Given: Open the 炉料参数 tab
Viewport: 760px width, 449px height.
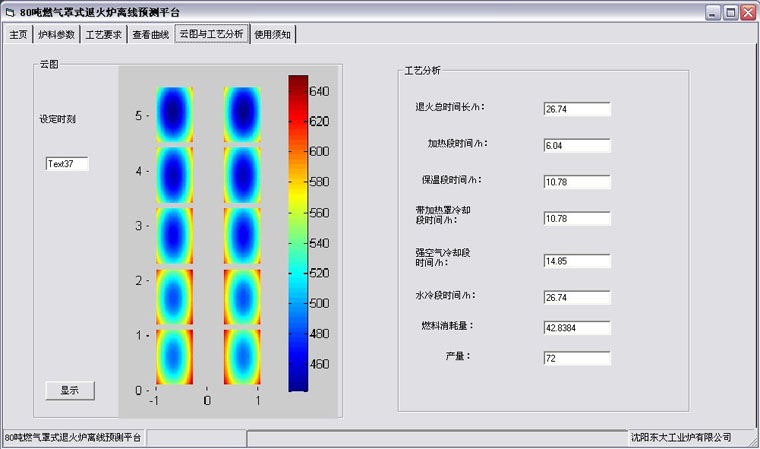Looking at the screenshot, I should click(56, 34).
